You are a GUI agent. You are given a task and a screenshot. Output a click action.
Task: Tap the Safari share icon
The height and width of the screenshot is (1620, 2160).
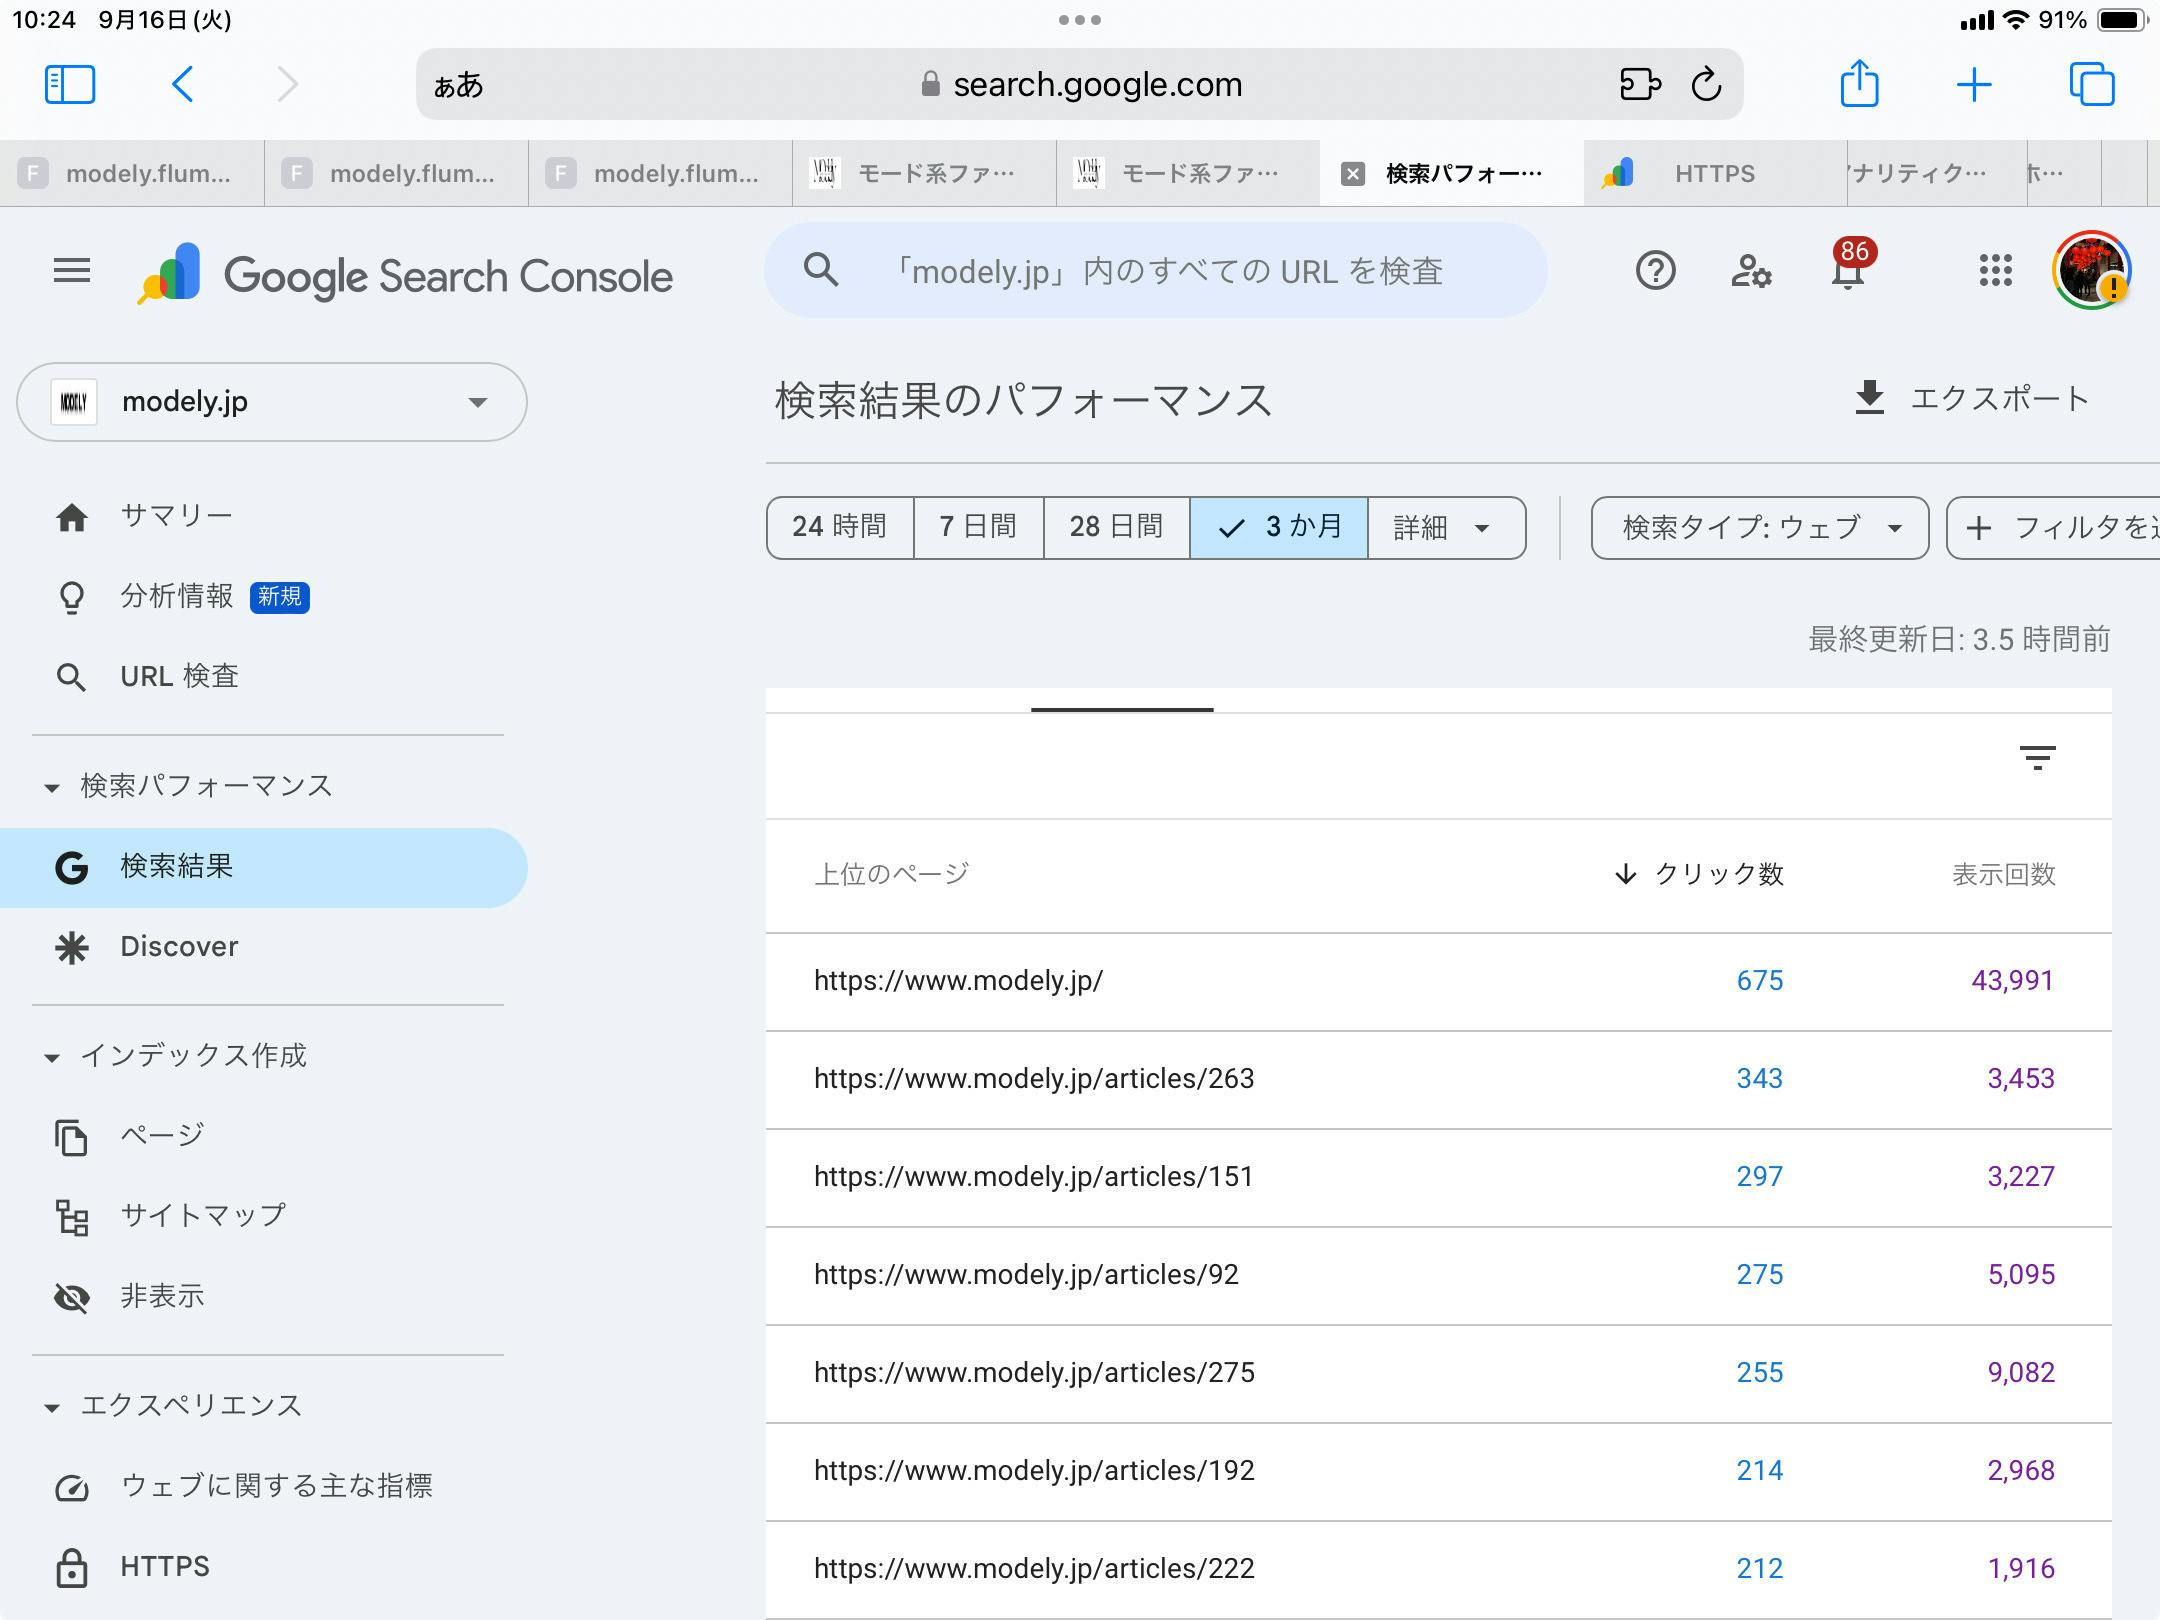click(1859, 84)
